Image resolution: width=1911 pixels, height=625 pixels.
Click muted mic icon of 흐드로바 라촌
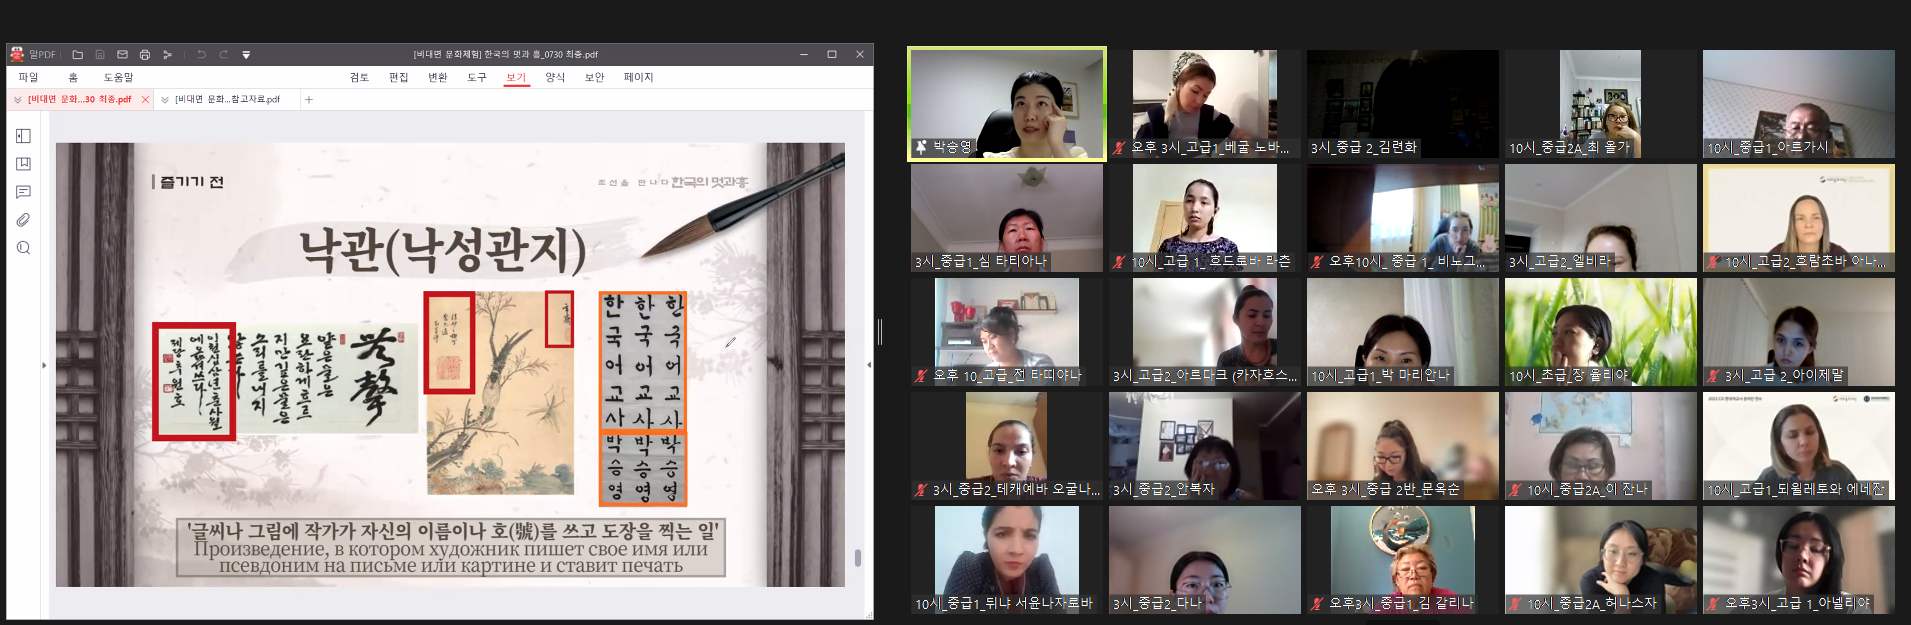tap(1120, 262)
